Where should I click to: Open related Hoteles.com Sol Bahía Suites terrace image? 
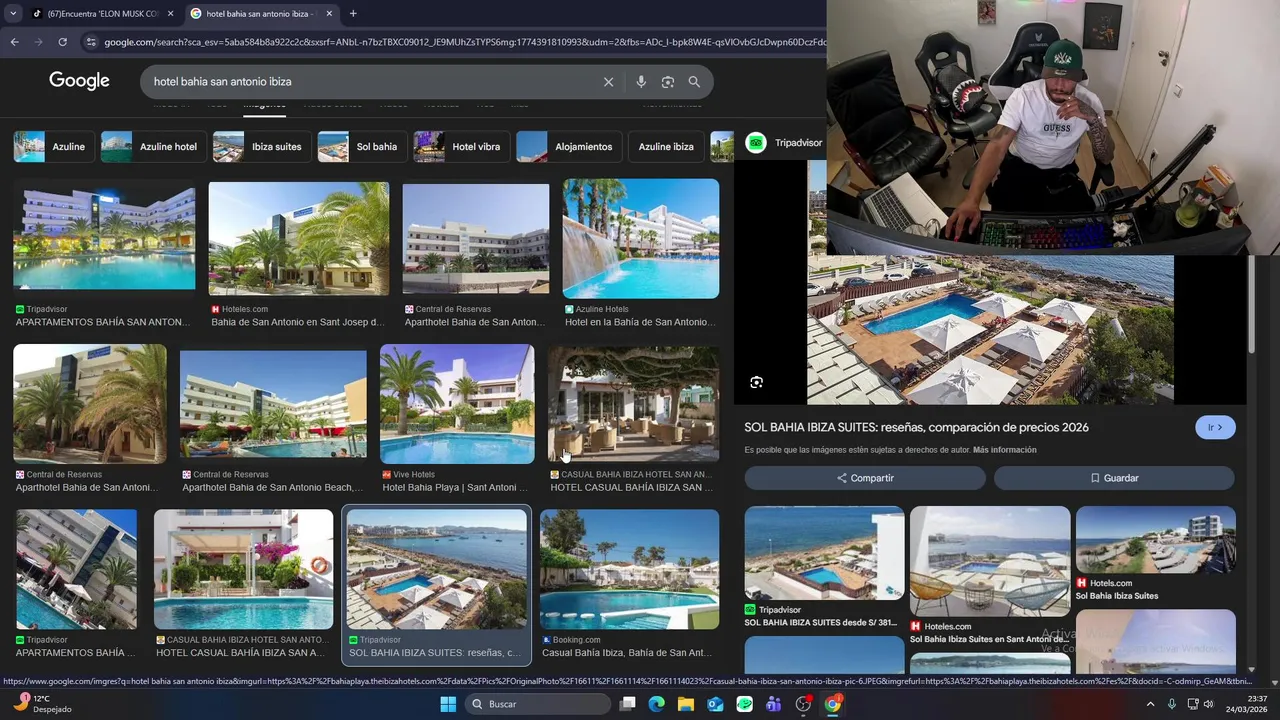point(990,561)
